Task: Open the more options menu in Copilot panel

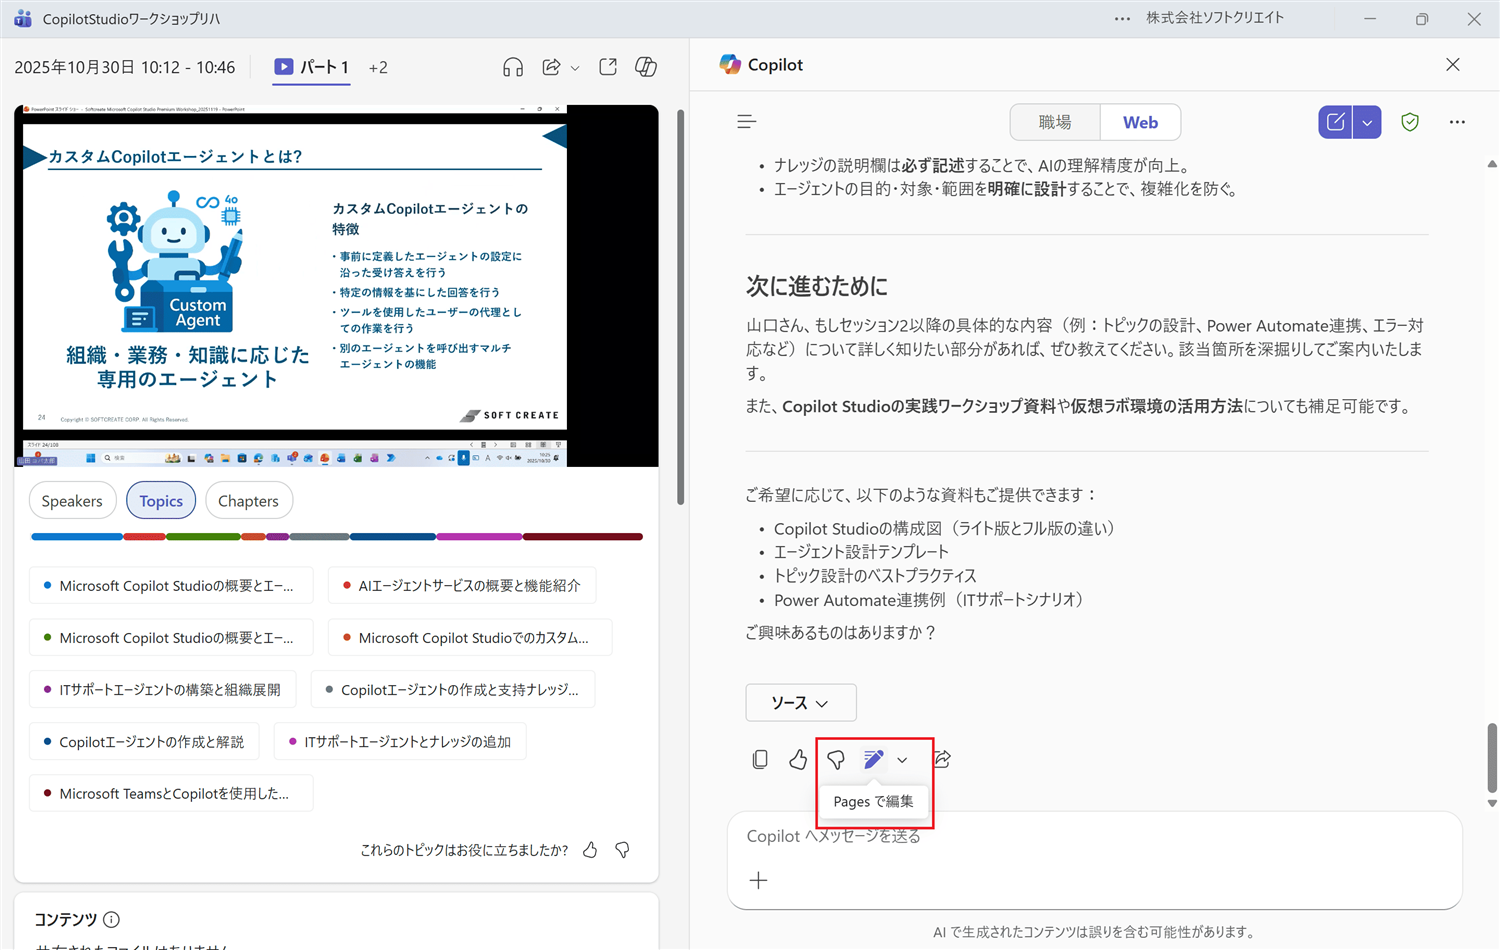Action: 1457,121
